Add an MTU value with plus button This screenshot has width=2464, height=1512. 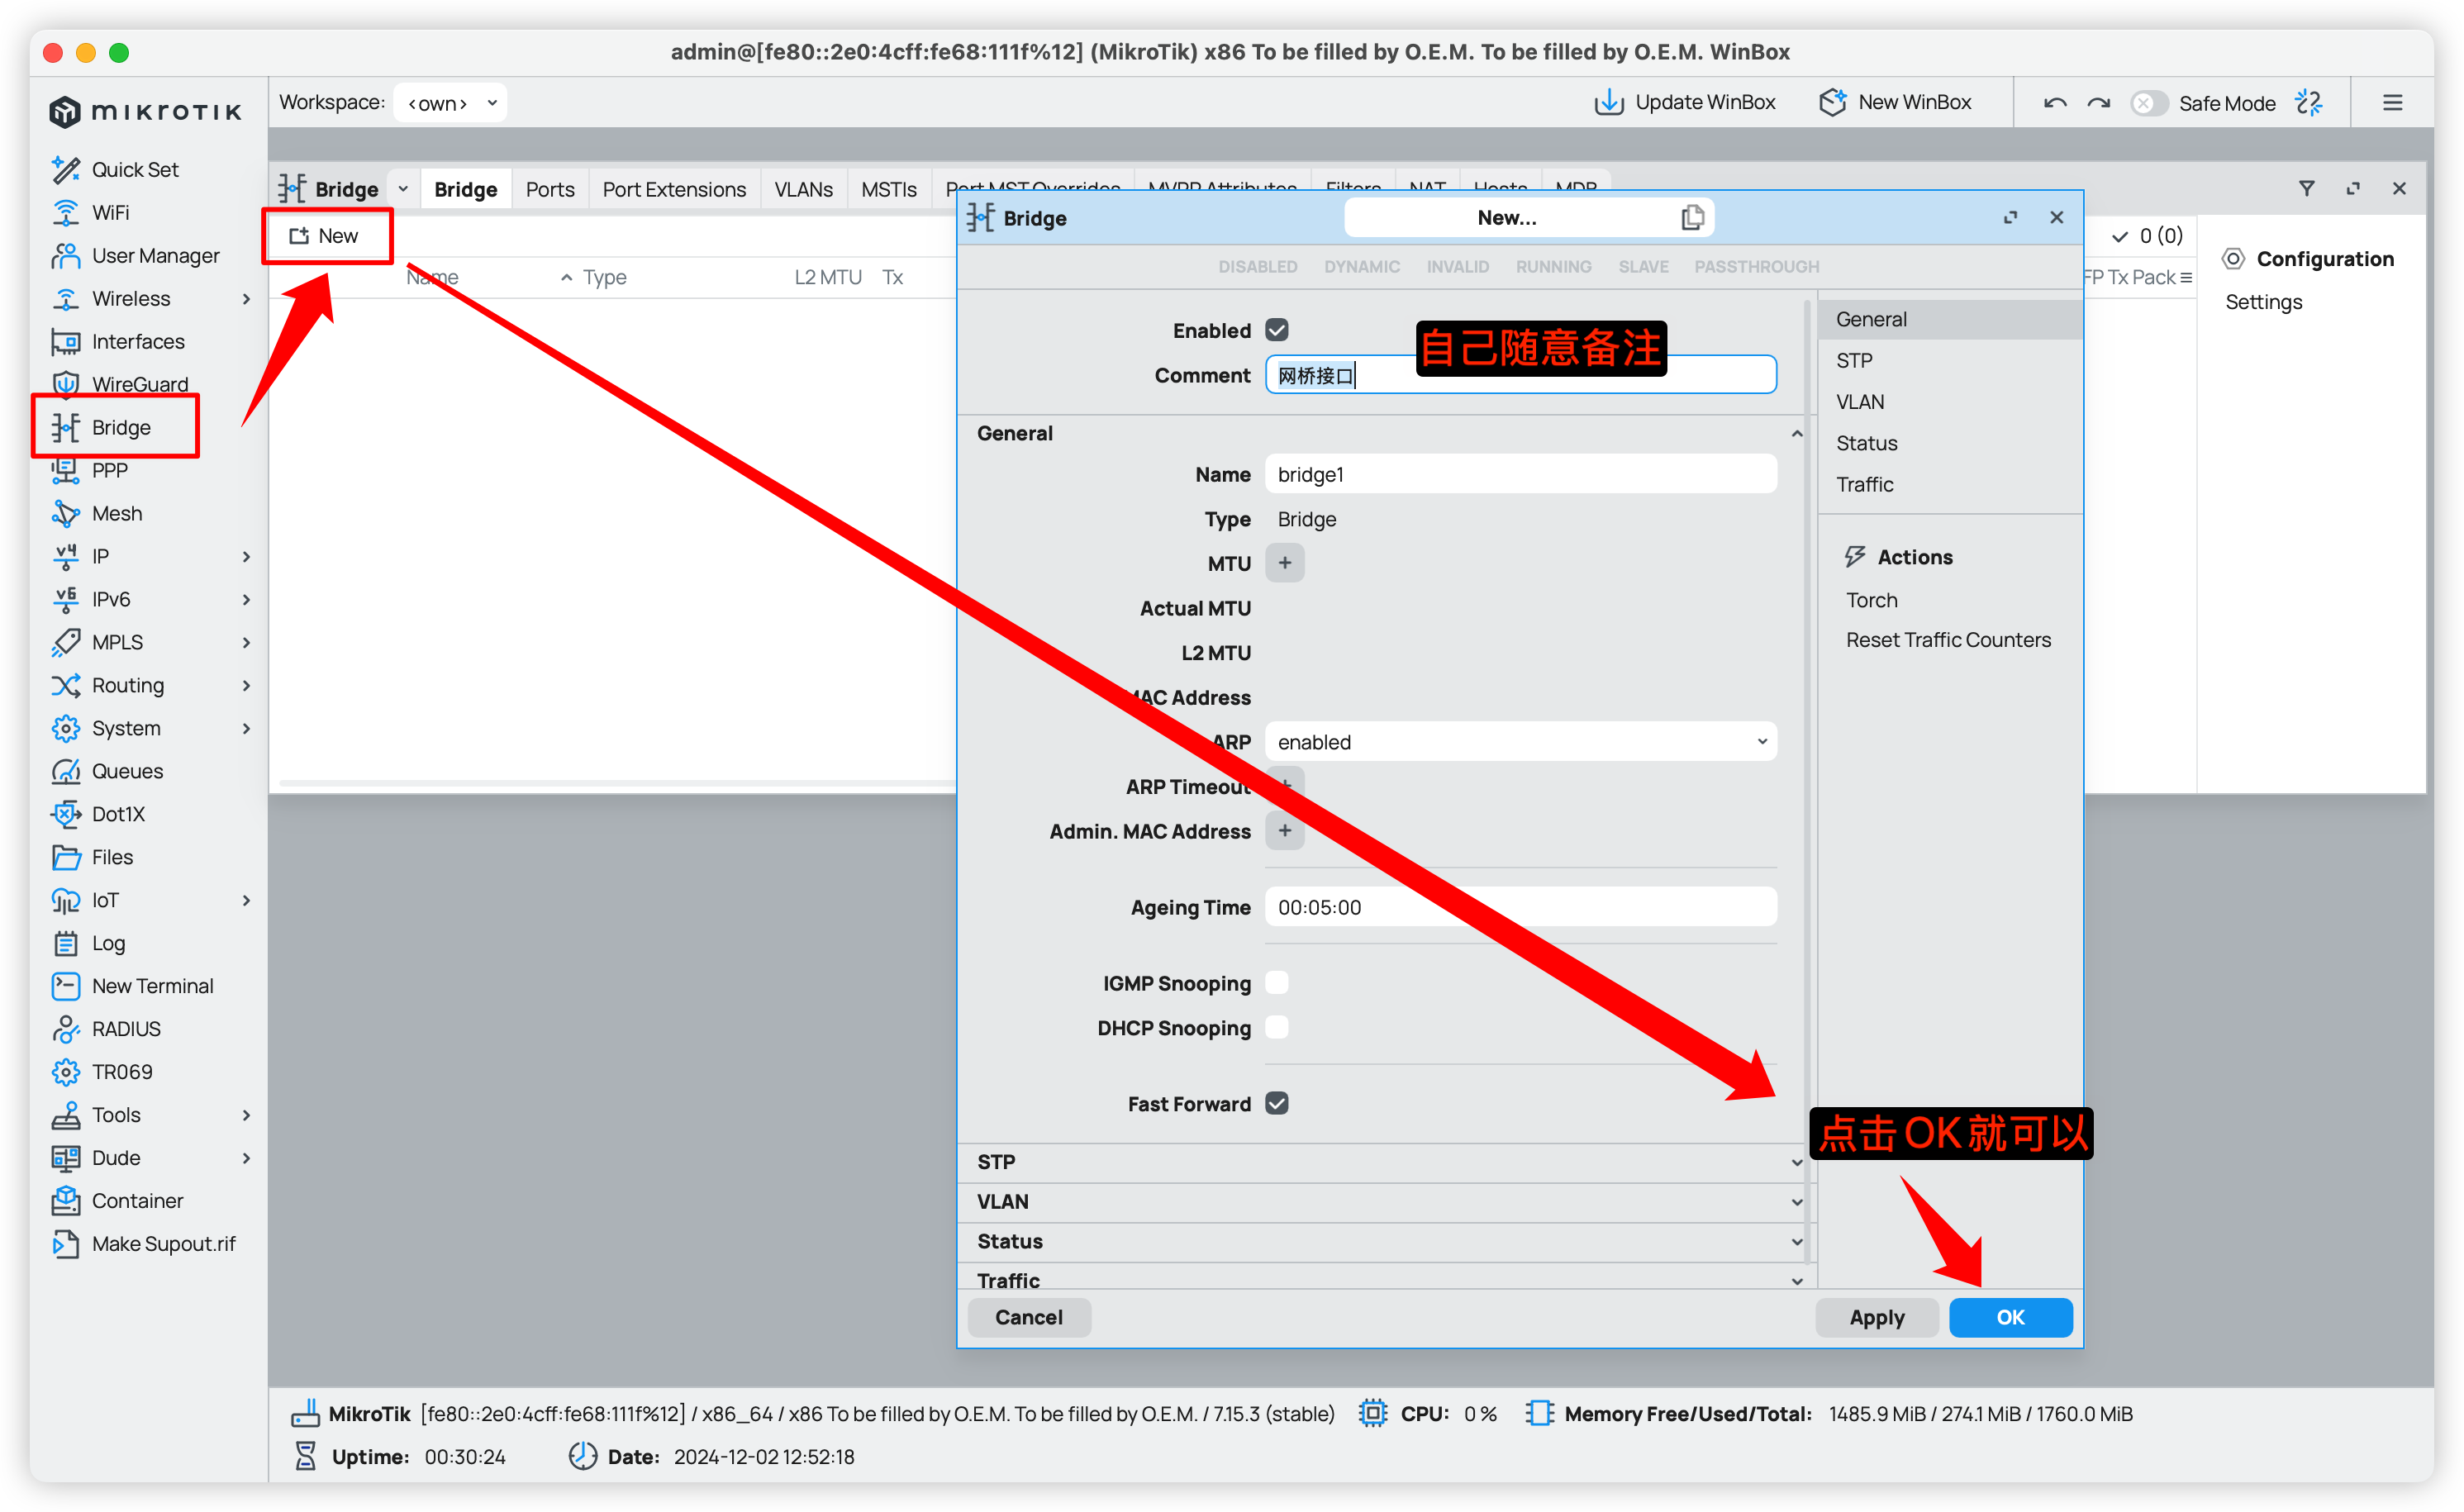pos(1285,563)
